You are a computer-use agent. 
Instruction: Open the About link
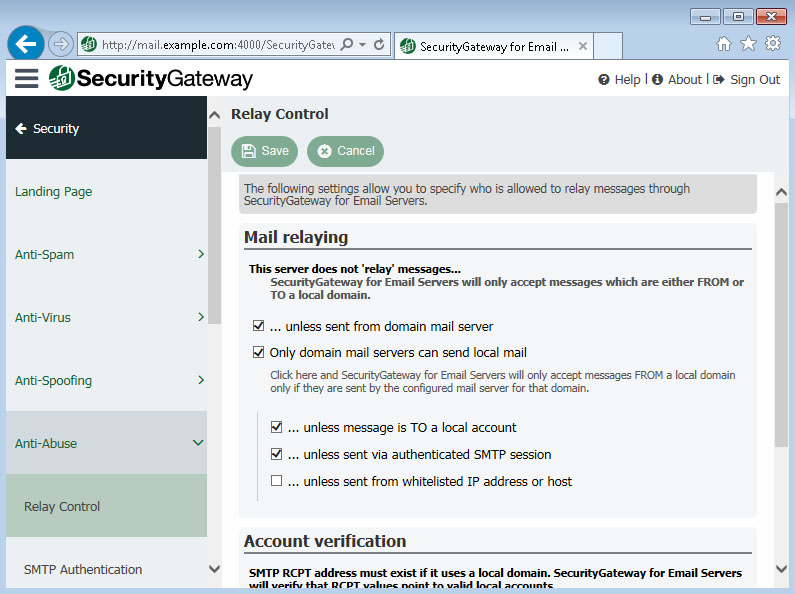coord(684,80)
